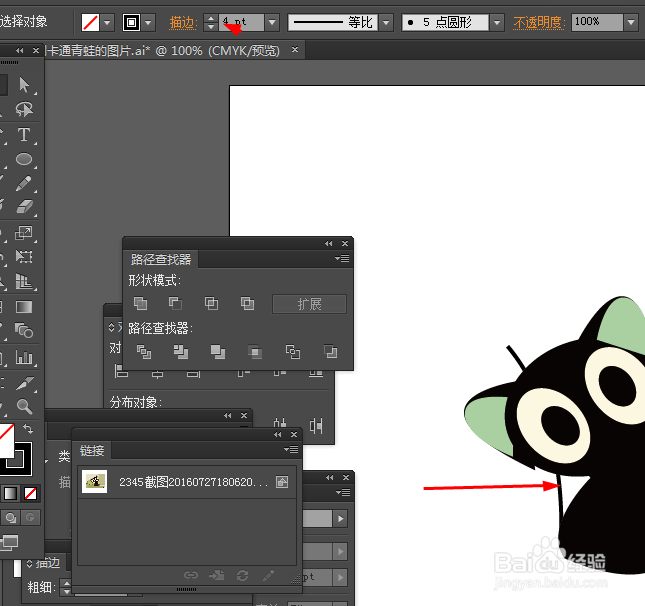
Task: Select the Slice tool
Action: pyautogui.click(x=24, y=382)
